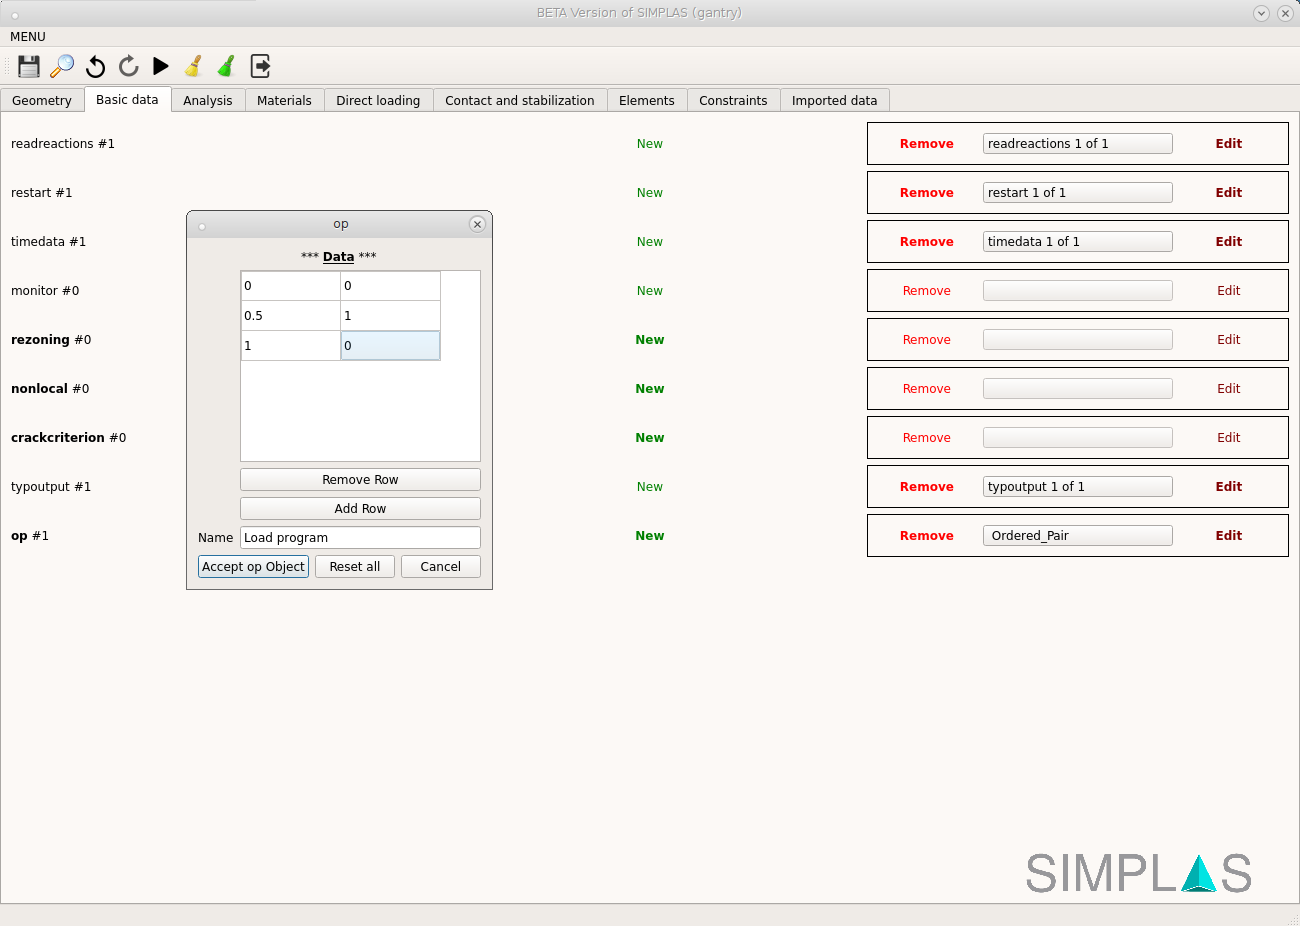Click the magnifying glass icon
Viewport: 1300px width, 926px height.
pyautogui.click(x=62, y=66)
